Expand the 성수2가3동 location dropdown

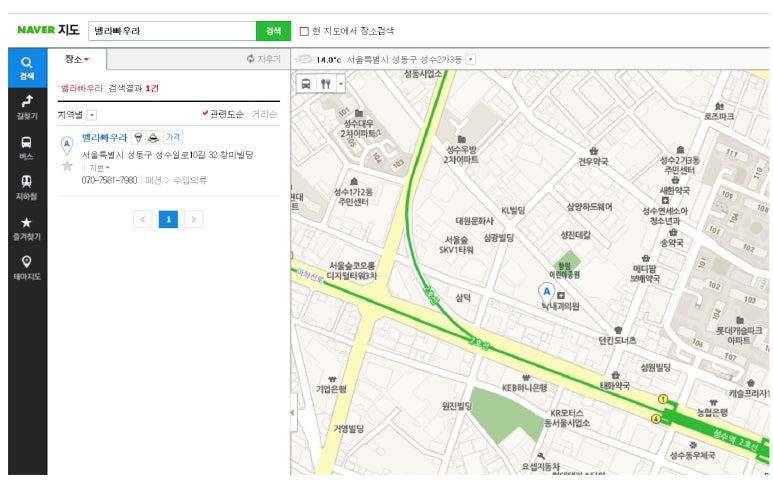471,60
